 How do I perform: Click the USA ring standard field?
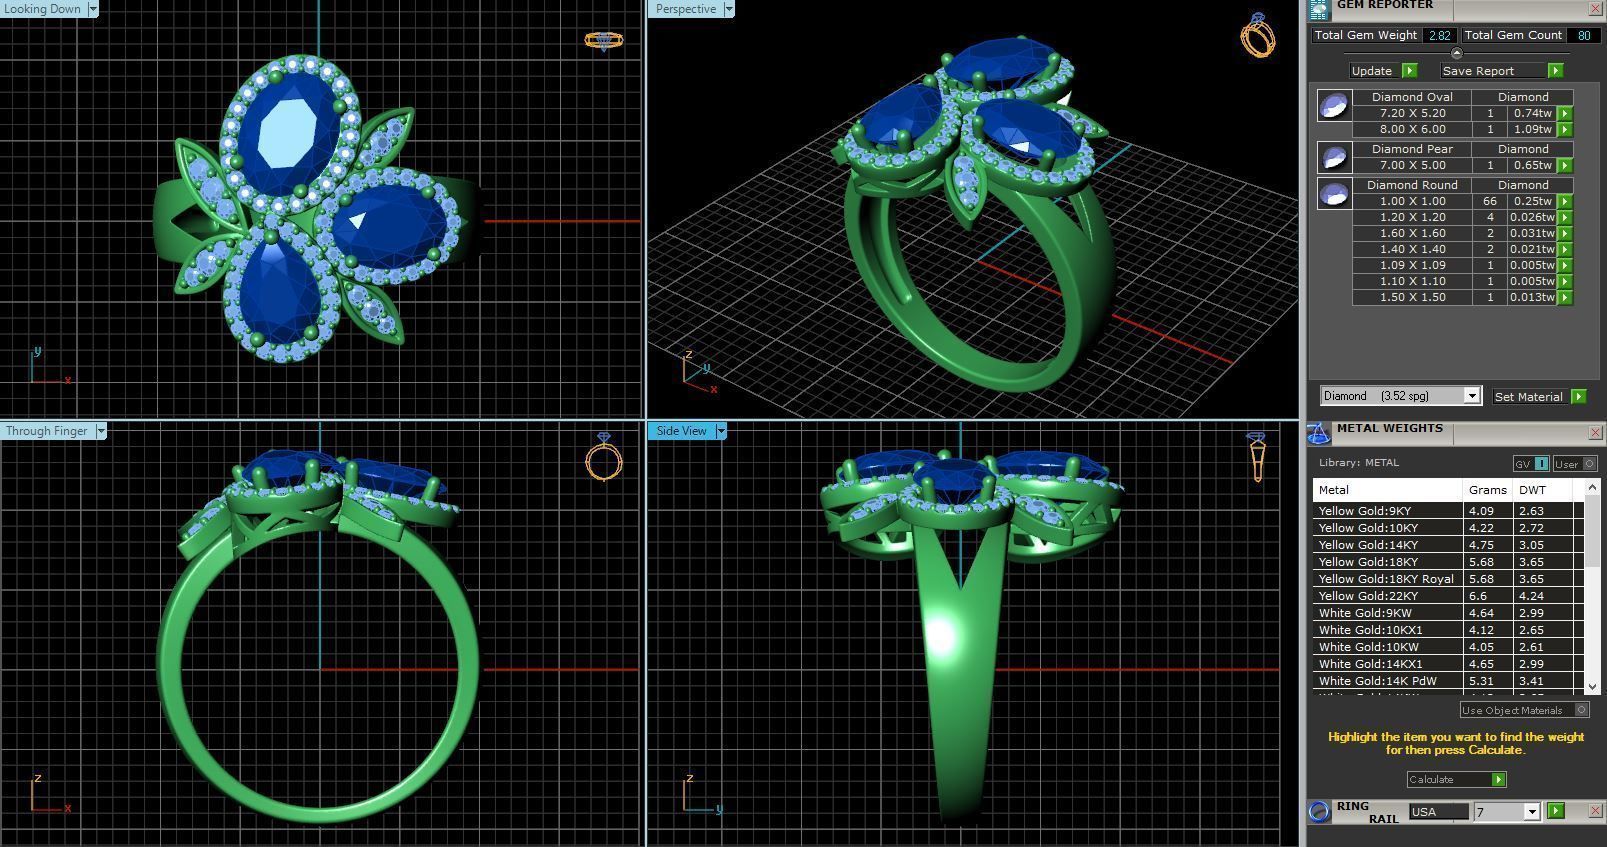pyautogui.click(x=1439, y=812)
